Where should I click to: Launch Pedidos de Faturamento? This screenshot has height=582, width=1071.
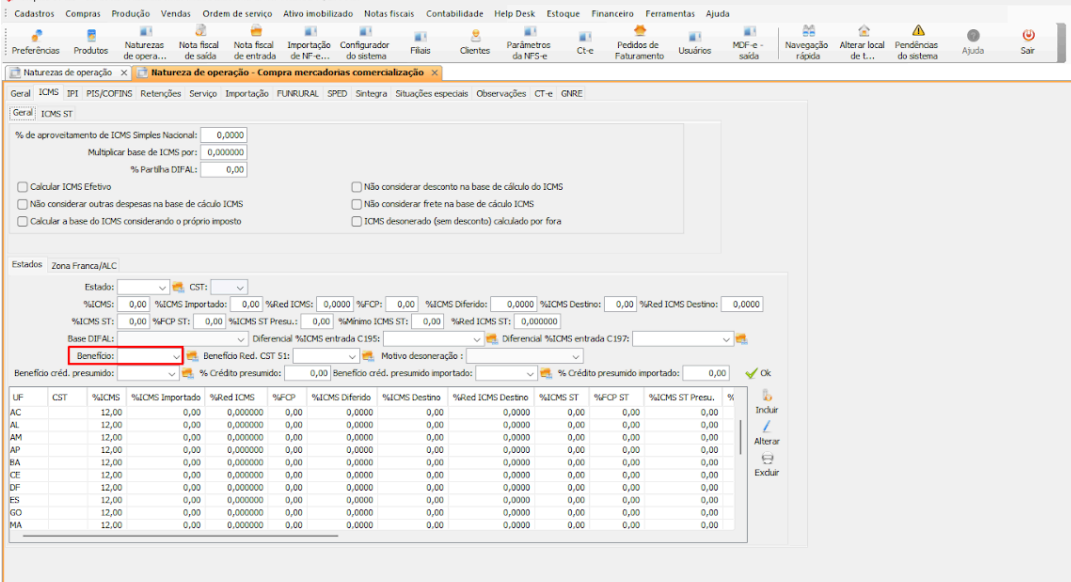639,42
